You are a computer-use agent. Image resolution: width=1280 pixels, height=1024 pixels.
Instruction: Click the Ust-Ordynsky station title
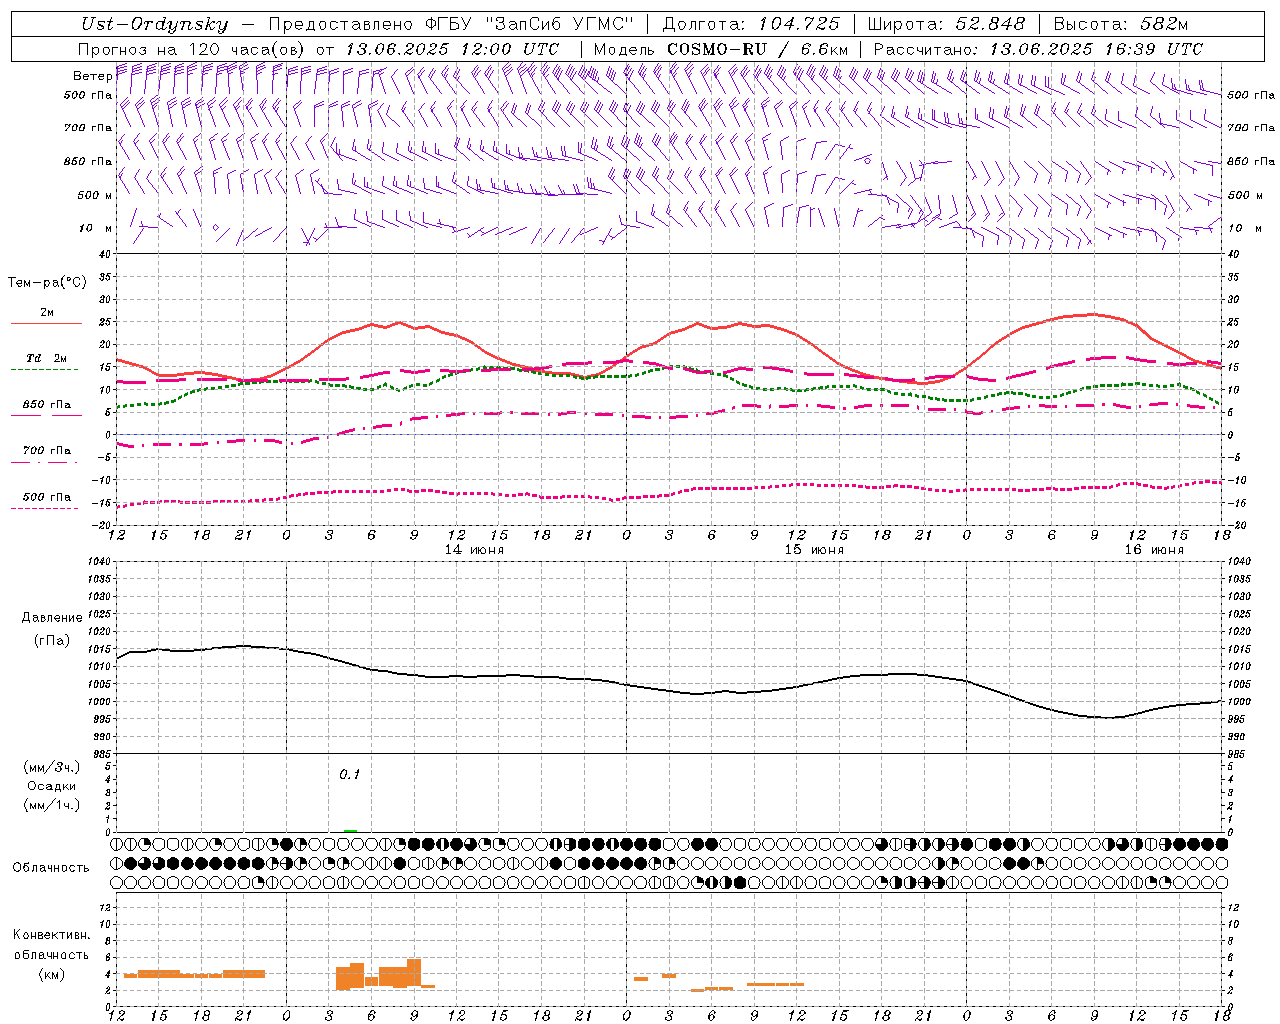click(x=154, y=24)
